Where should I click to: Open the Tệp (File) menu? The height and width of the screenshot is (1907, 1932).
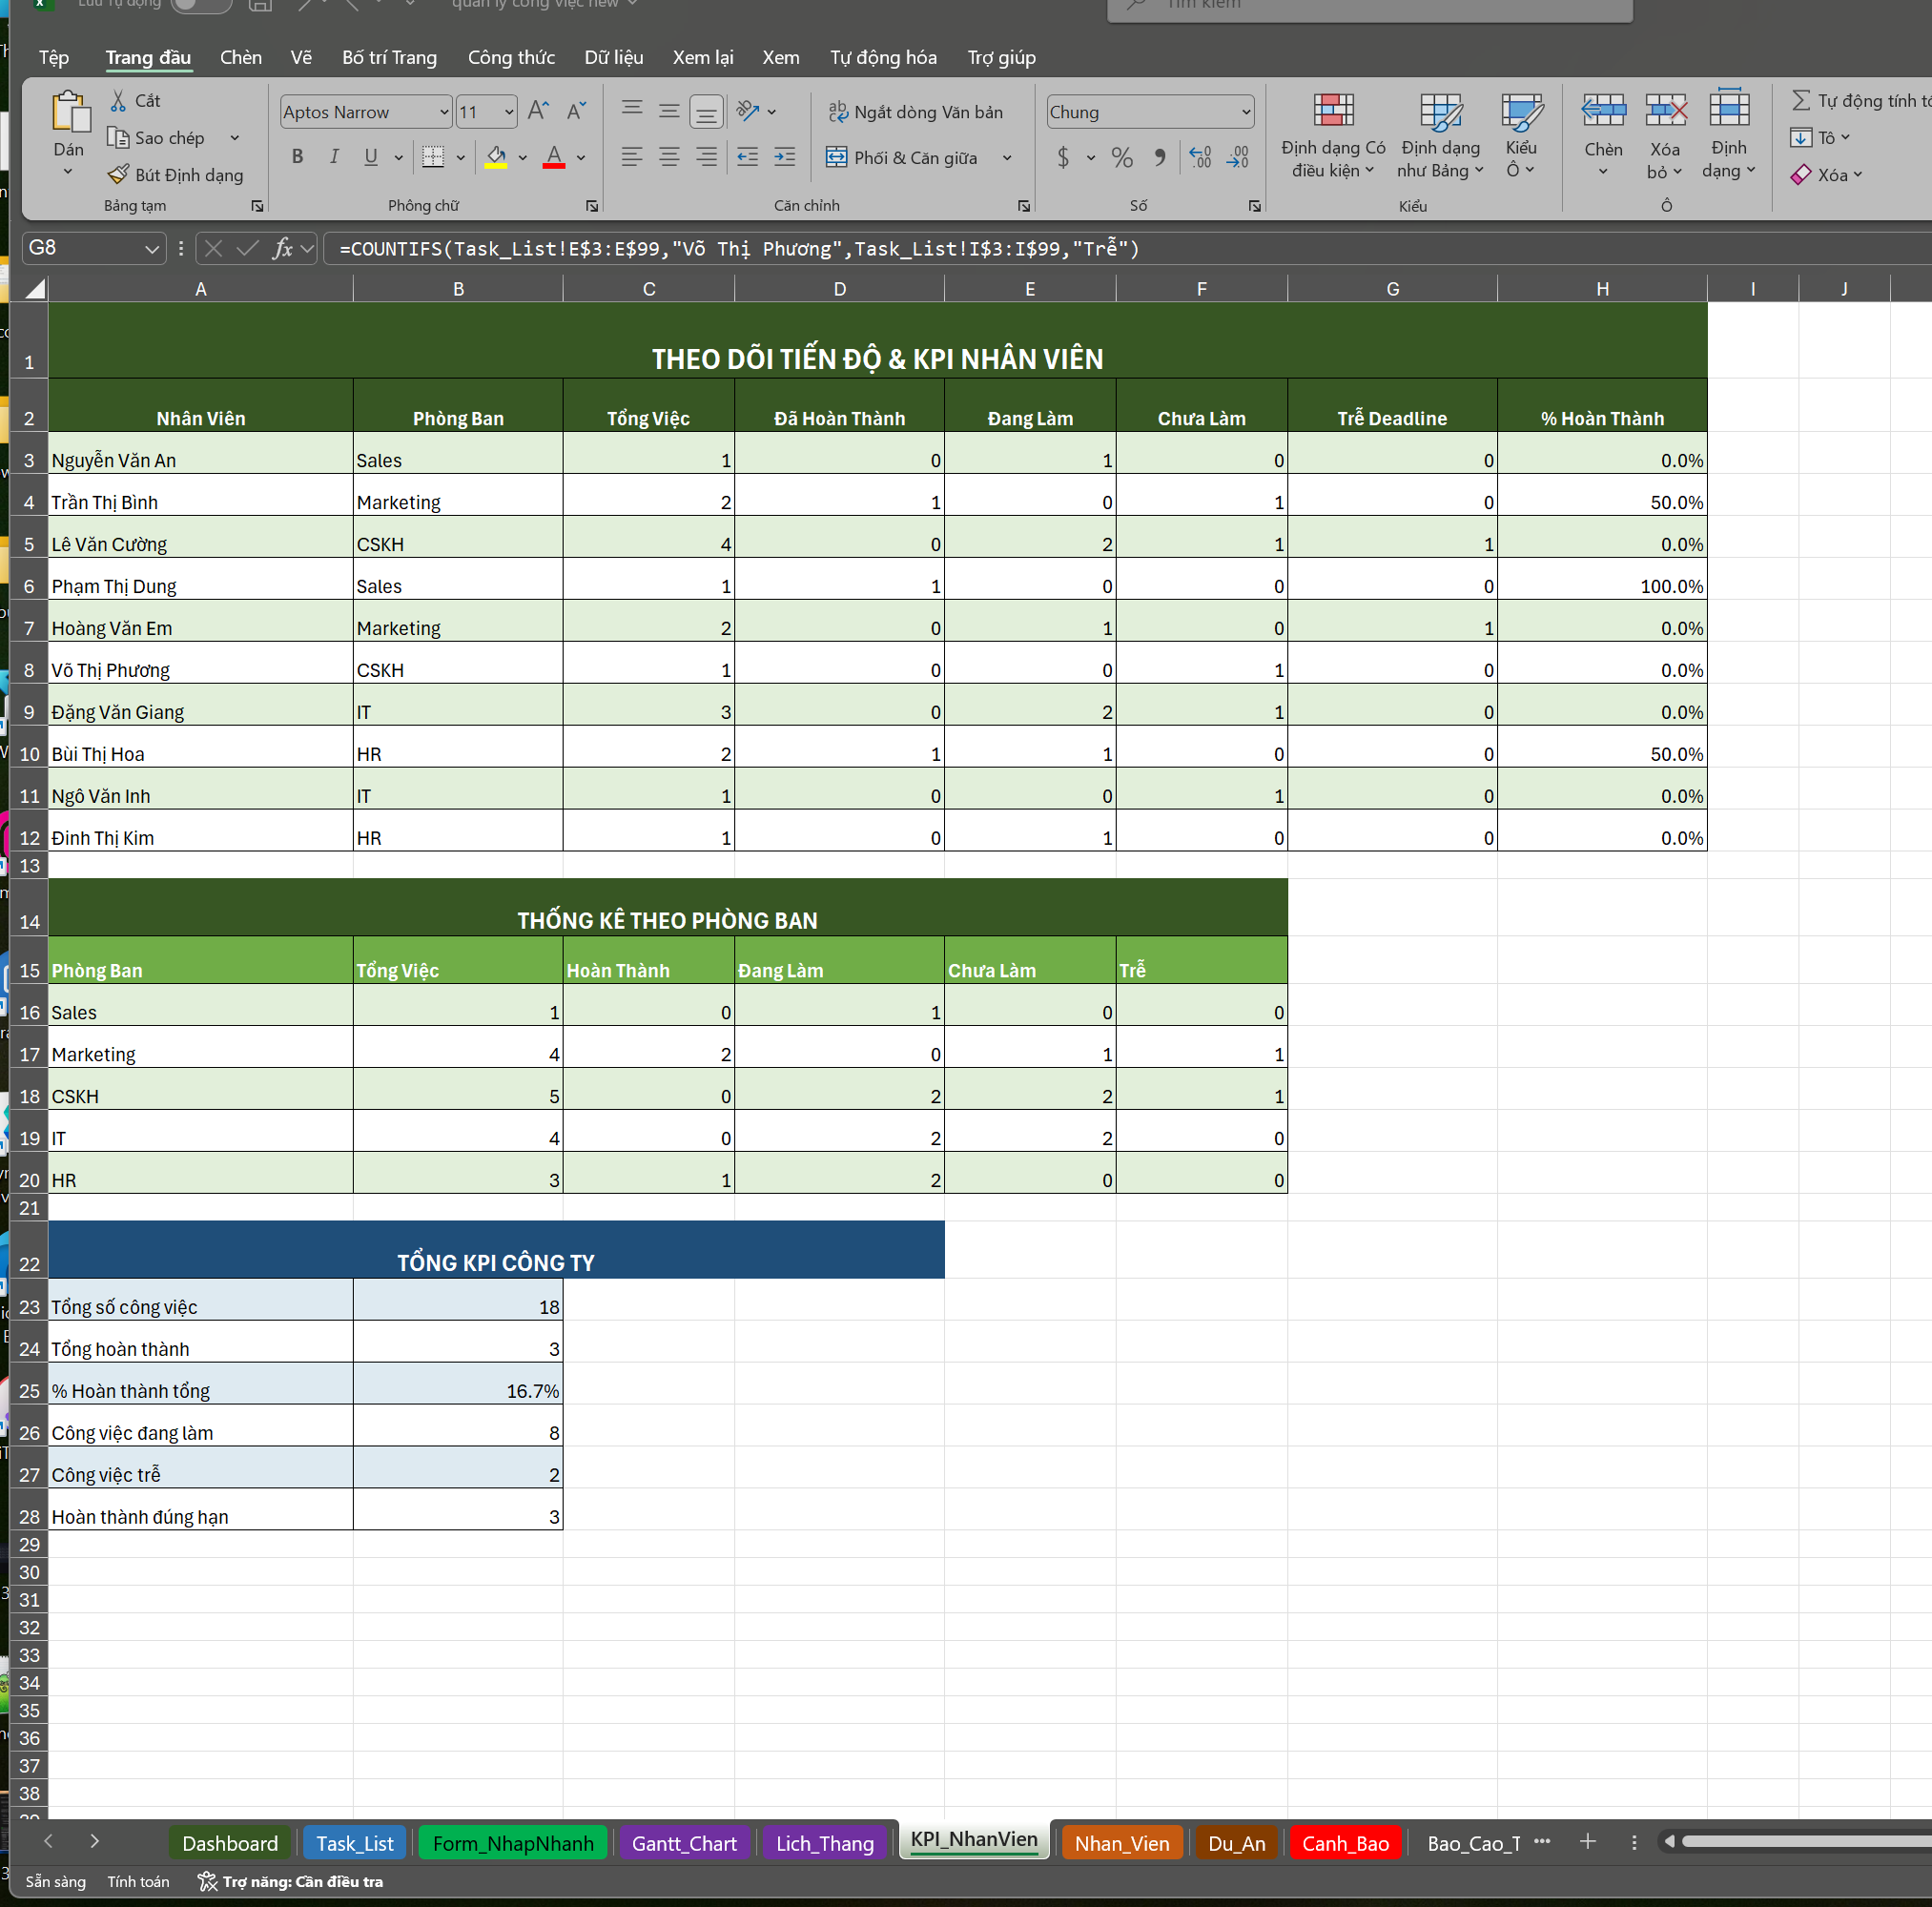[54, 57]
